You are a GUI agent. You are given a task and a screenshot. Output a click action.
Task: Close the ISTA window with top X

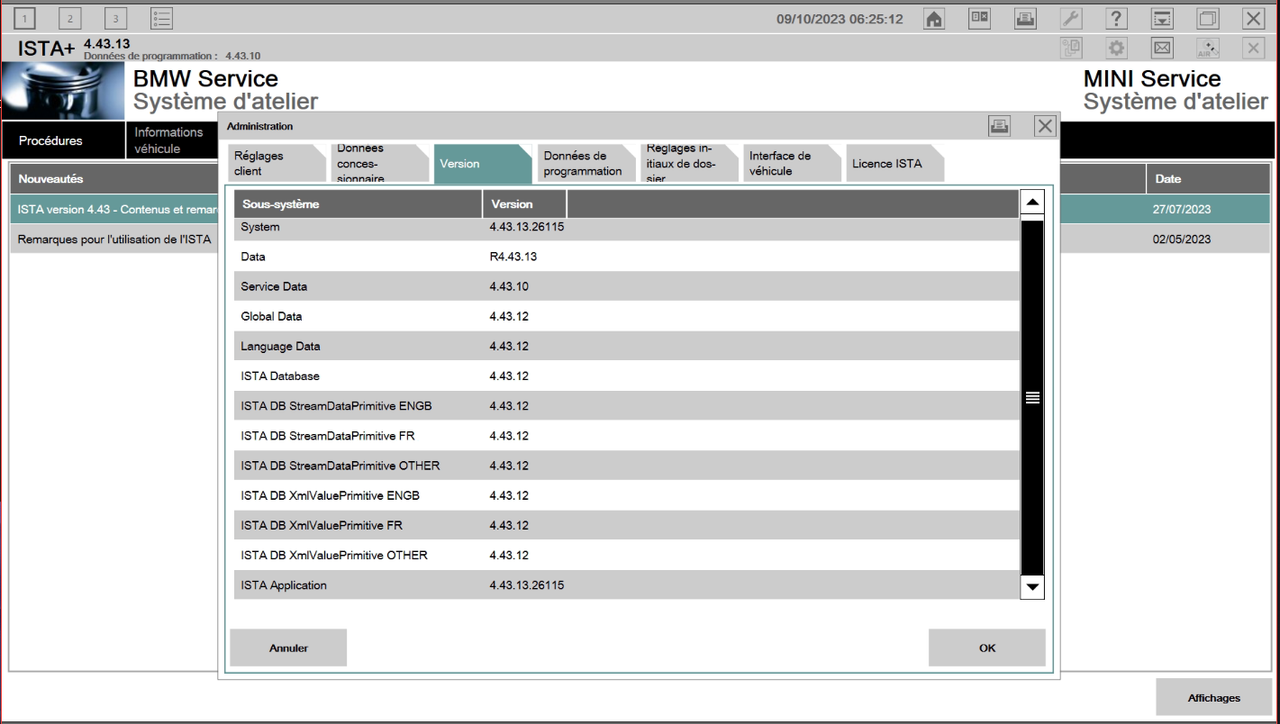1253,19
